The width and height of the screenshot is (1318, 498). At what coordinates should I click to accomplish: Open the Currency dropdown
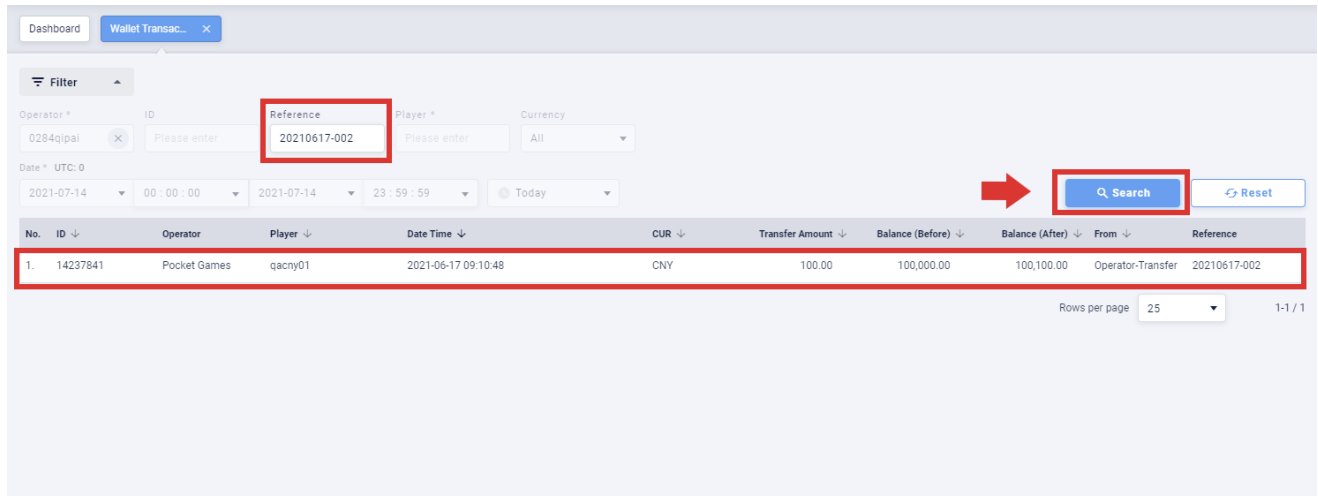tap(576, 138)
